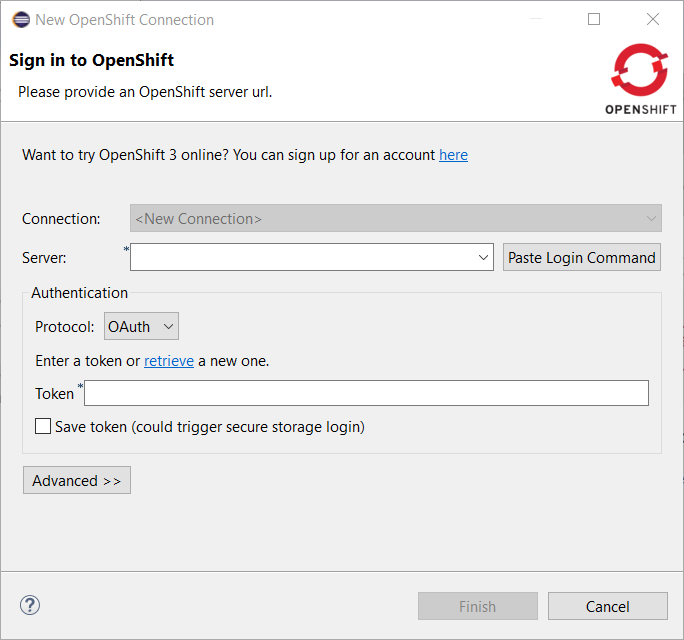Open the Protocol OAuth dropdown
Image resolution: width=684 pixels, height=640 pixels.
pyautogui.click(x=141, y=326)
